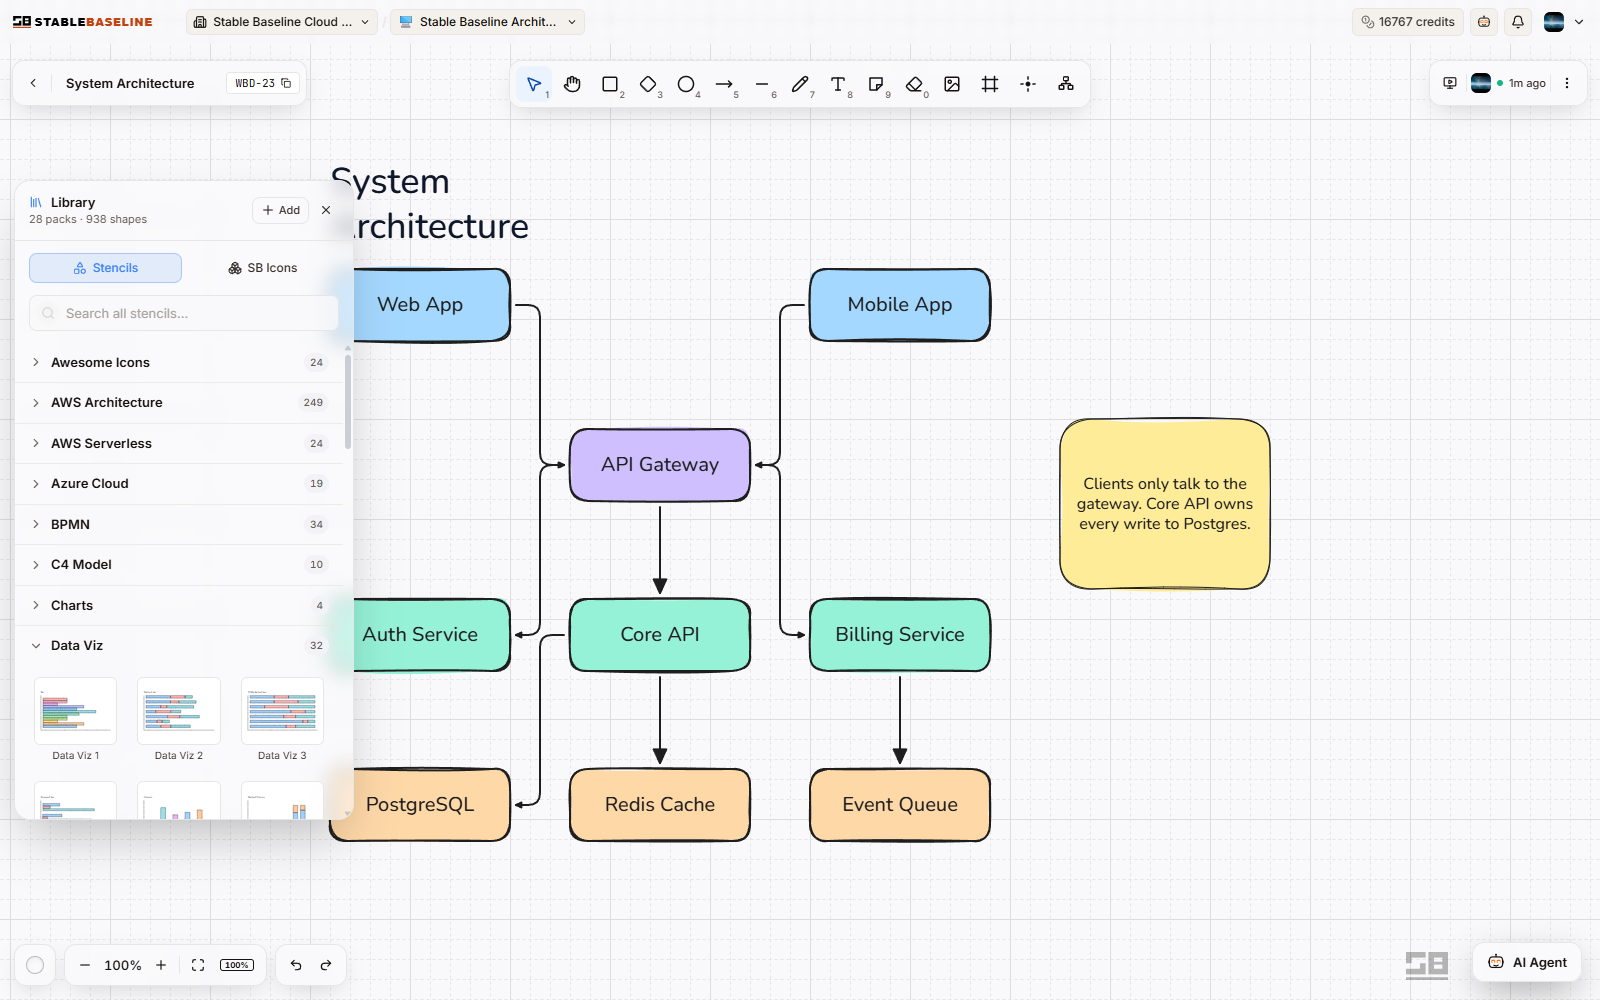This screenshot has width=1600, height=1000.
Task: Click the current 100% zoom level text
Action: pyautogui.click(x=123, y=965)
